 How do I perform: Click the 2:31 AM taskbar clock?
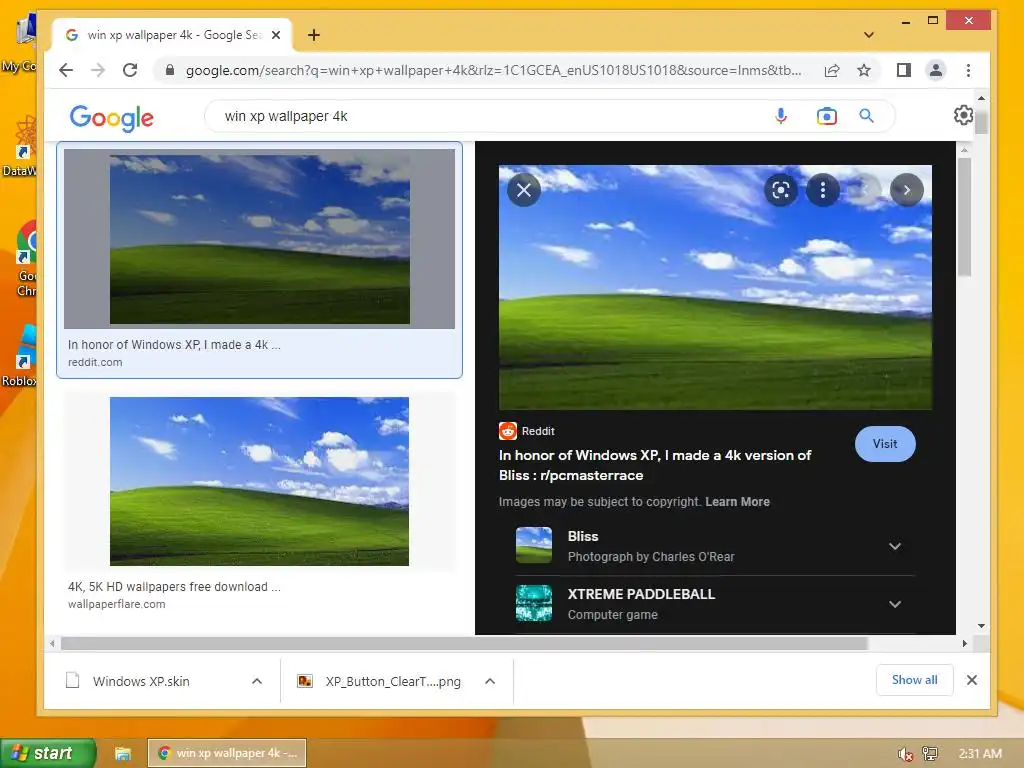click(980, 754)
